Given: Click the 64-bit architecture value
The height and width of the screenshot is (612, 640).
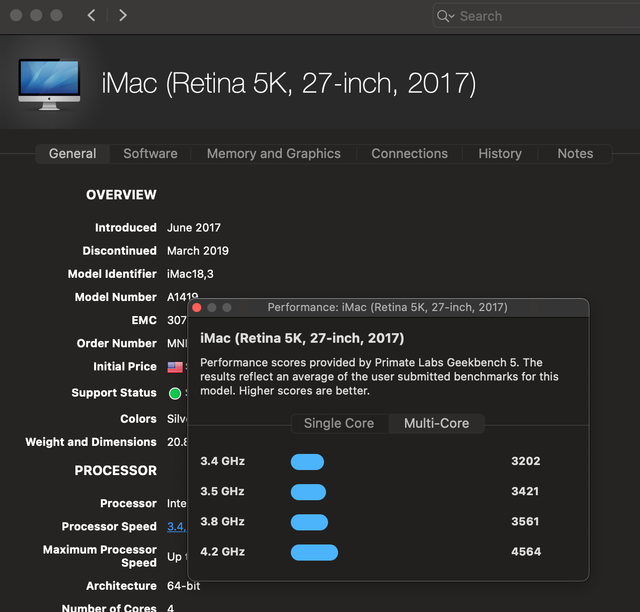Looking at the screenshot, I should [184, 586].
